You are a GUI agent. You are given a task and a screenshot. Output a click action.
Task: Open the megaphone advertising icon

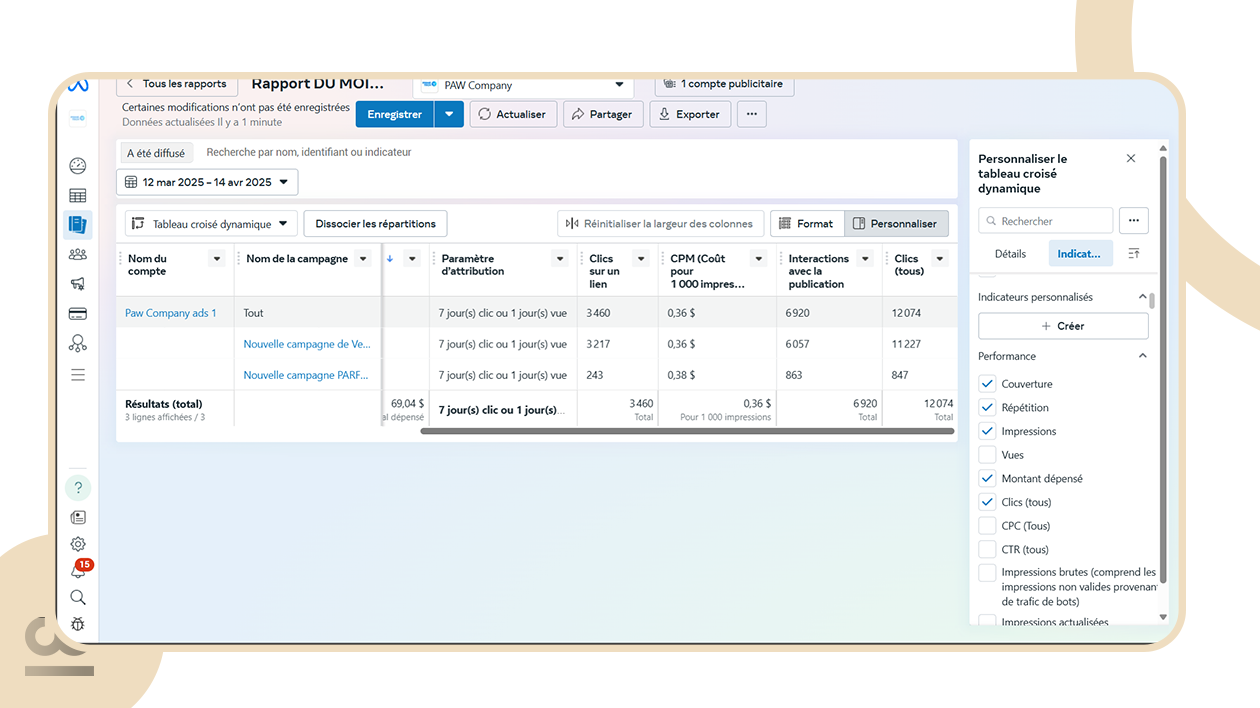click(78, 284)
